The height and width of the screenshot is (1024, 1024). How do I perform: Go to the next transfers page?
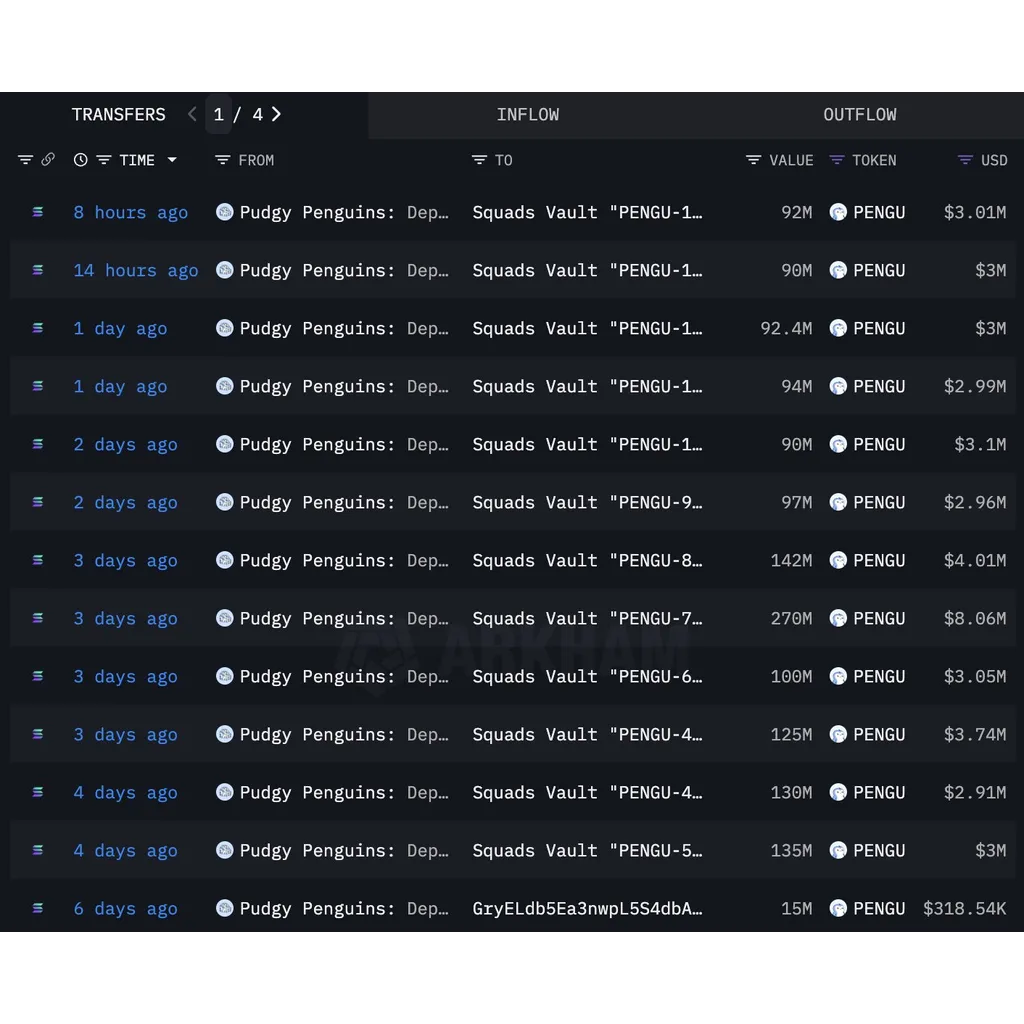276,114
